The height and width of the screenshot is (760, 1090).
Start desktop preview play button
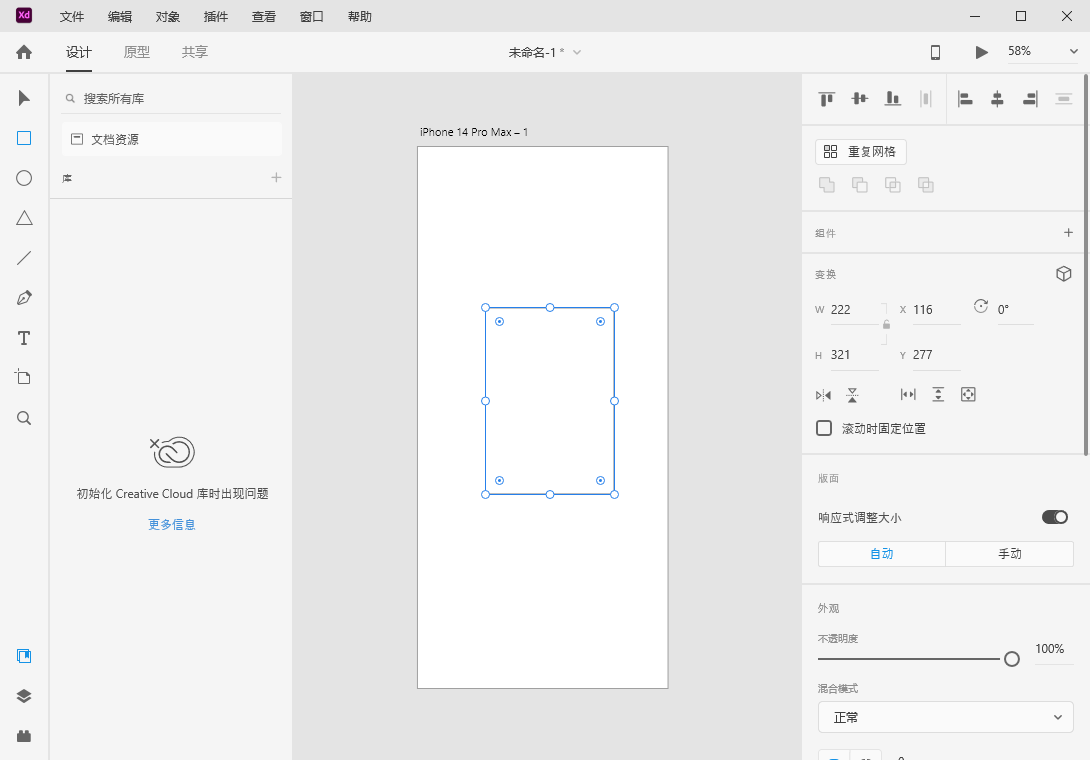point(981,52)
